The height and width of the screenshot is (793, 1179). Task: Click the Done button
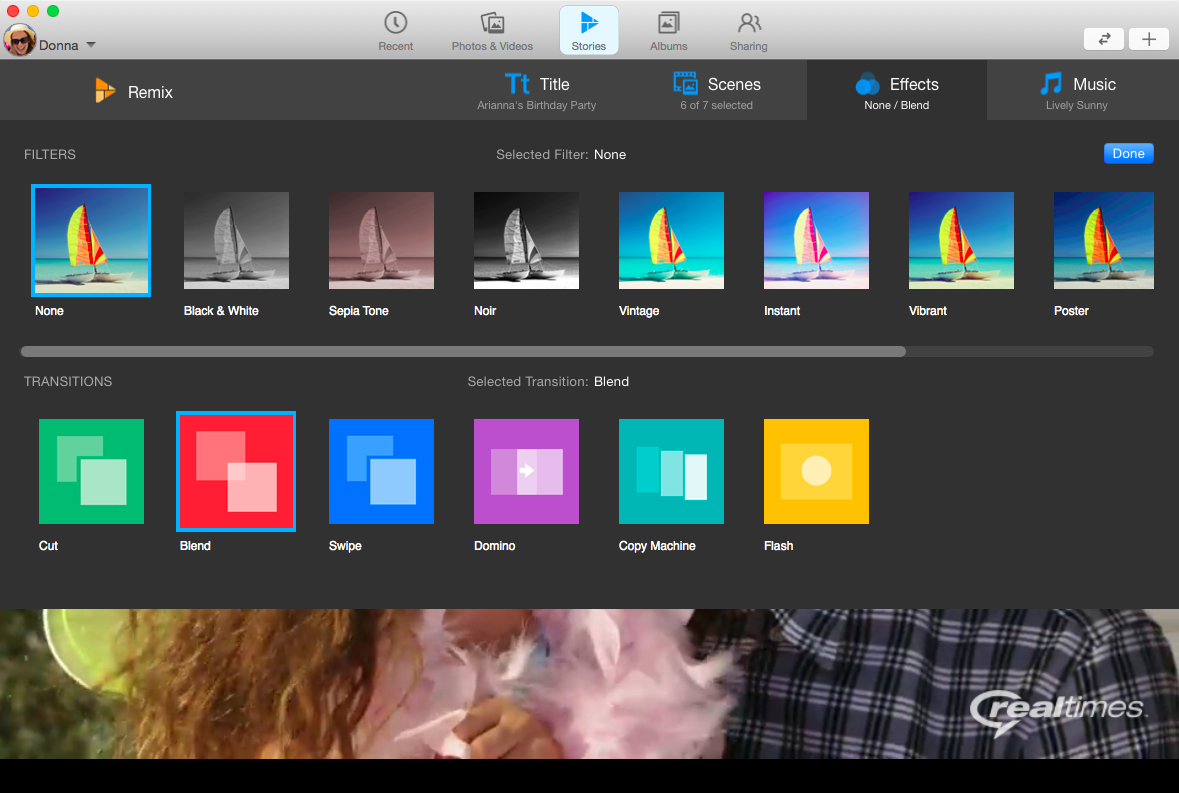(1128, 153)
